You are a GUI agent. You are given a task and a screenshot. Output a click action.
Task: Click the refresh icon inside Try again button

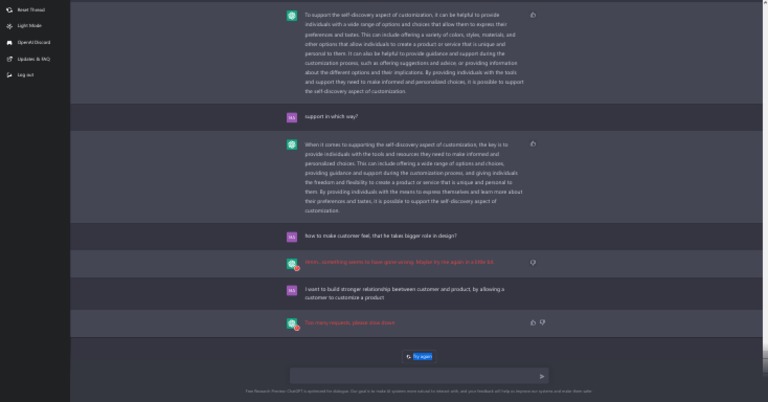(x=409, y=356)
